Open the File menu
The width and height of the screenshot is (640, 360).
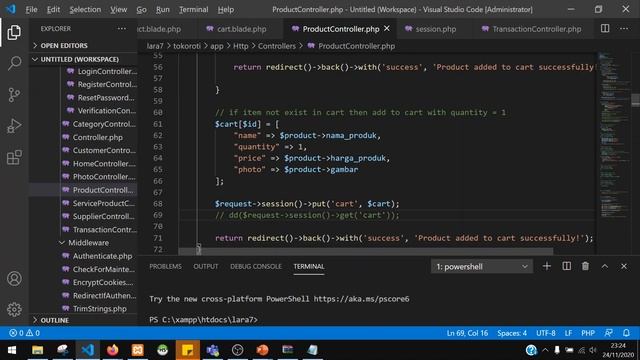(x=31, y=9)
